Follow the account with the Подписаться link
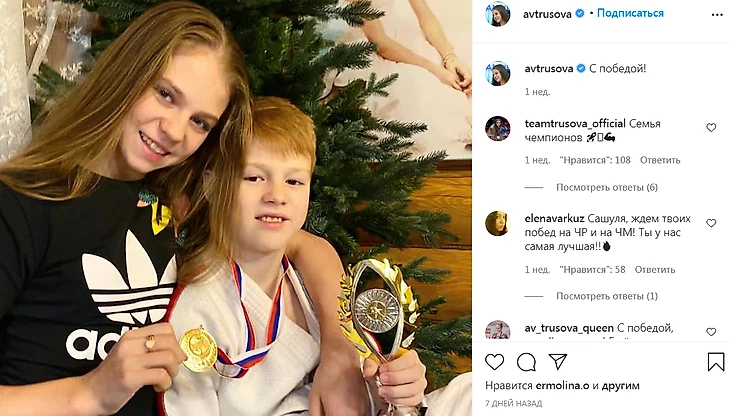Viewport: 730px width, 416px height. click(630, 13)
